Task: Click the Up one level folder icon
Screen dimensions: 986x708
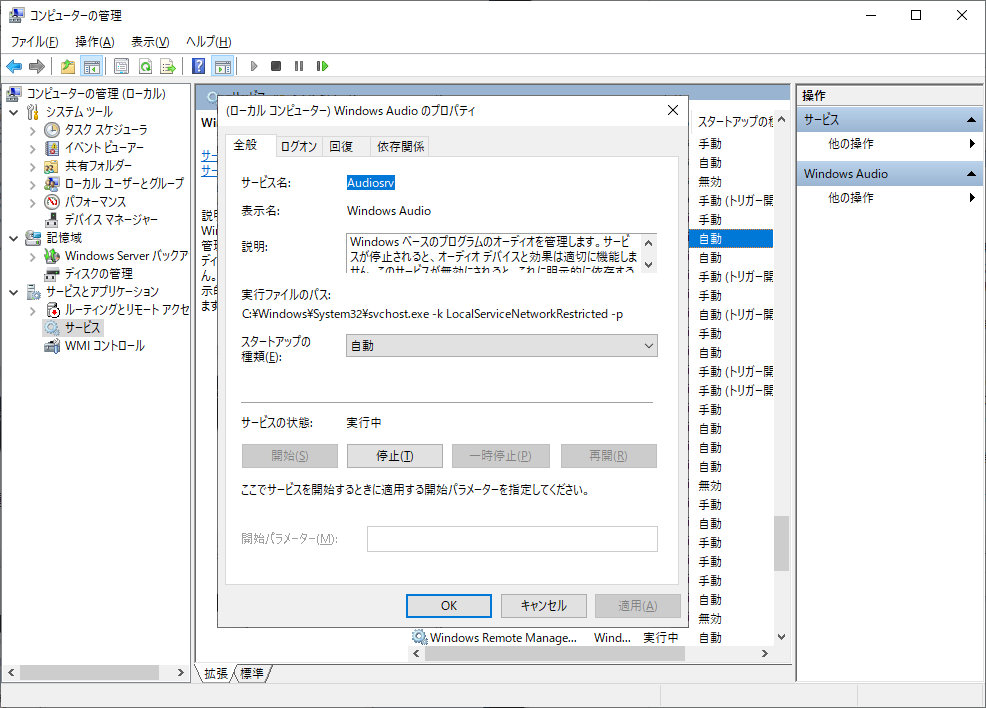Action: 68,66
